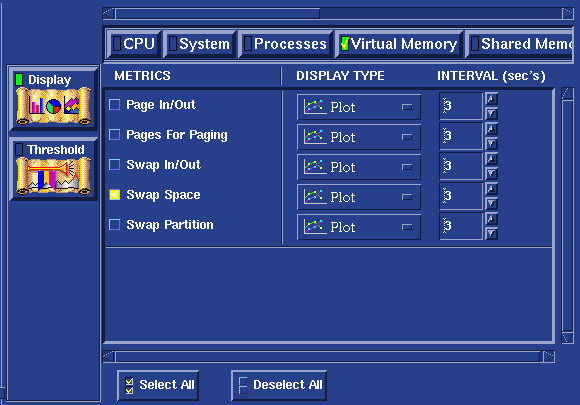Open the Pages For Paging display type dropdown
This screenshot has width=580, height=405.
click(359, 137)
